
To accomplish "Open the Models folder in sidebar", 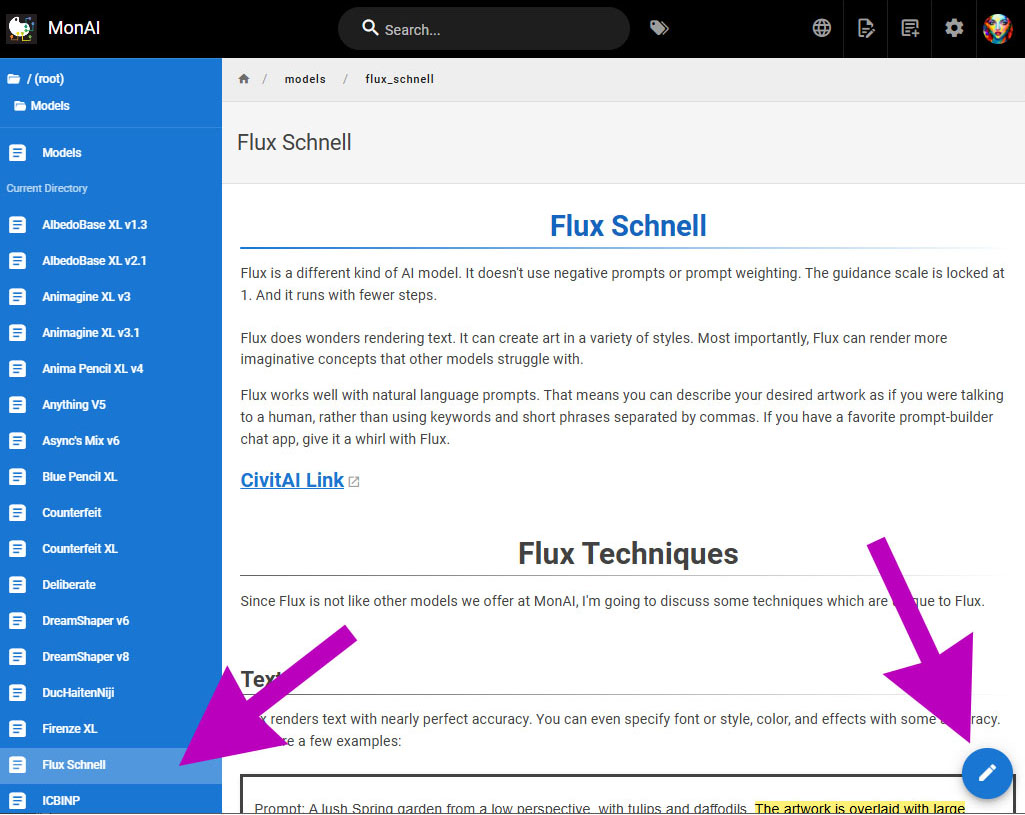I will click(49, 106).
